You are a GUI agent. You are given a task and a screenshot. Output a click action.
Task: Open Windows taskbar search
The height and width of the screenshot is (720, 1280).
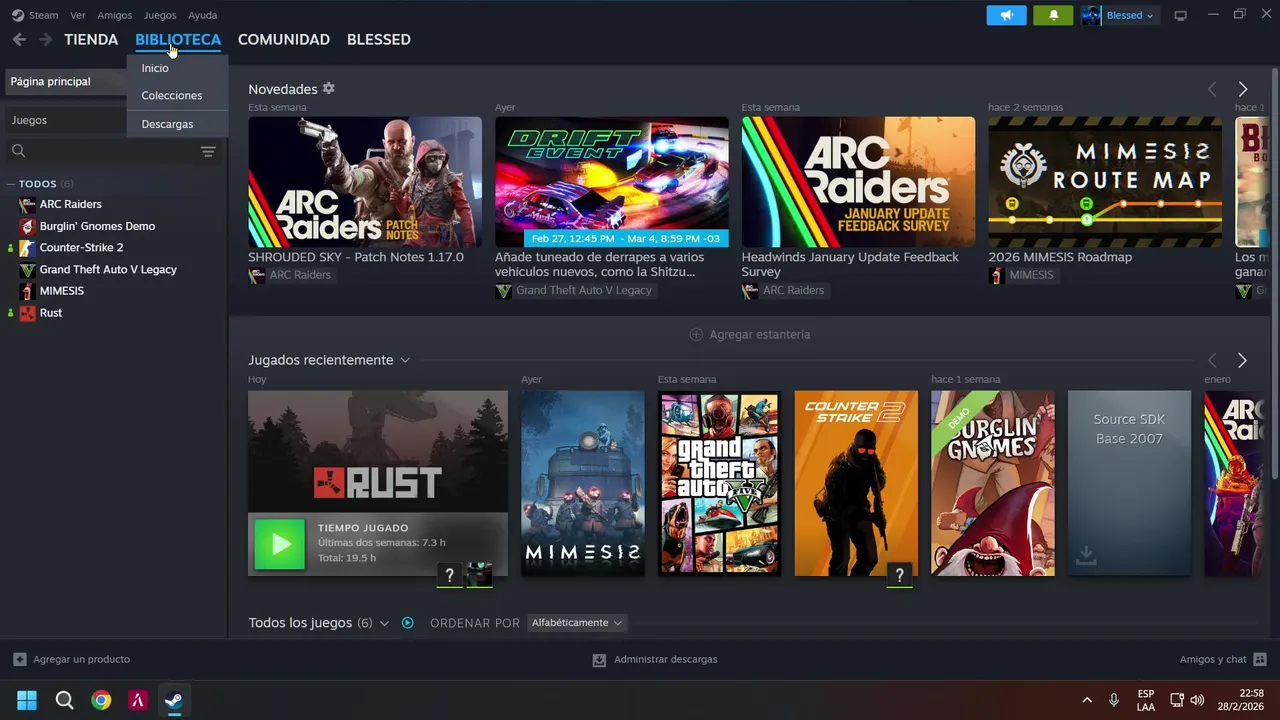tap(64, 700)
